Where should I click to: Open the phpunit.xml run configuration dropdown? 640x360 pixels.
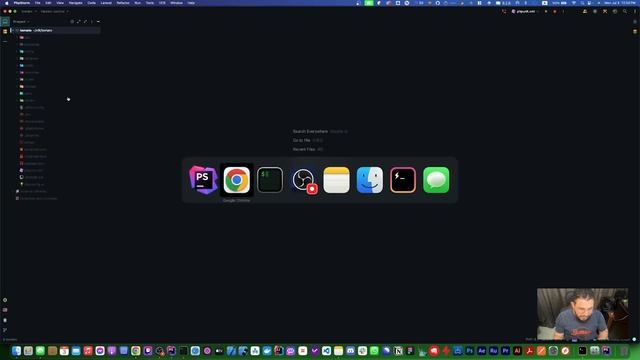click(525, 11)
